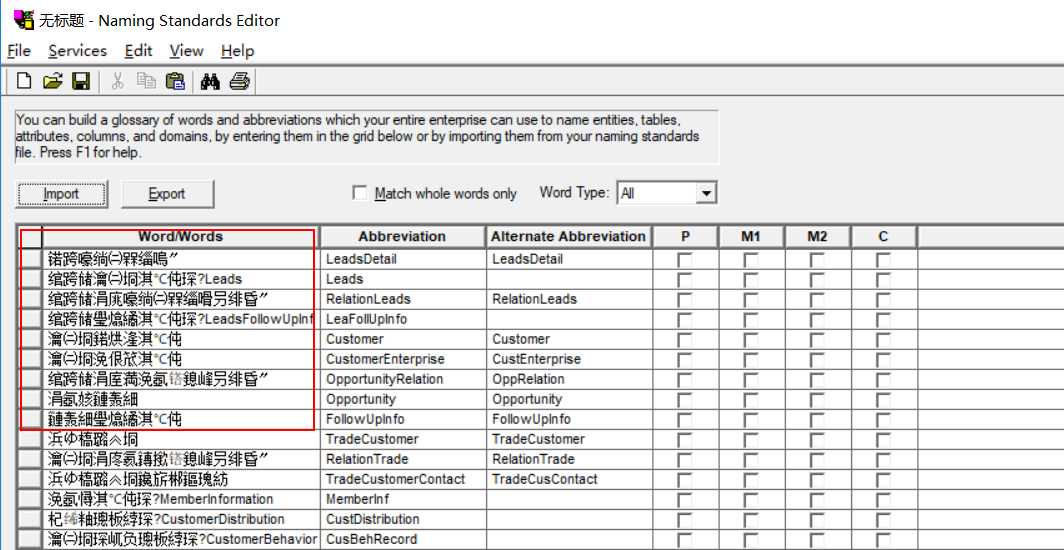
Task: Click the Word/Words column header
Action: (180, 237)
